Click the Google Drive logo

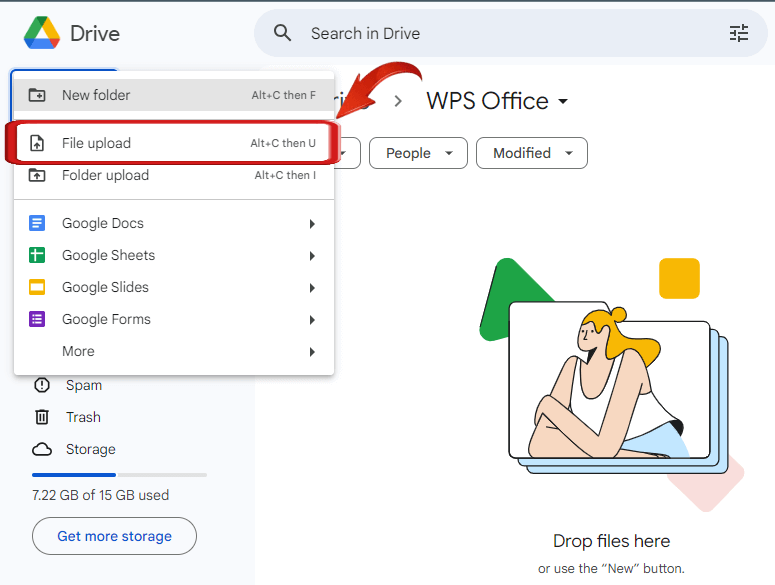coord(42,33)
